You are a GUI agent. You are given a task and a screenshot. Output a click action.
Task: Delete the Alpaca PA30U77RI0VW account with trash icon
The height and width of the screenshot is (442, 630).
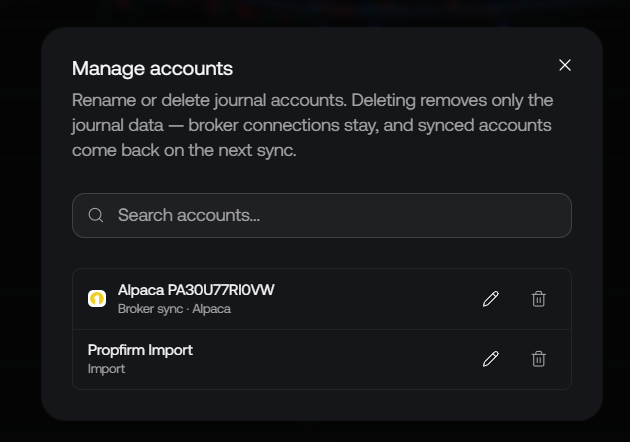coord(538,299)
